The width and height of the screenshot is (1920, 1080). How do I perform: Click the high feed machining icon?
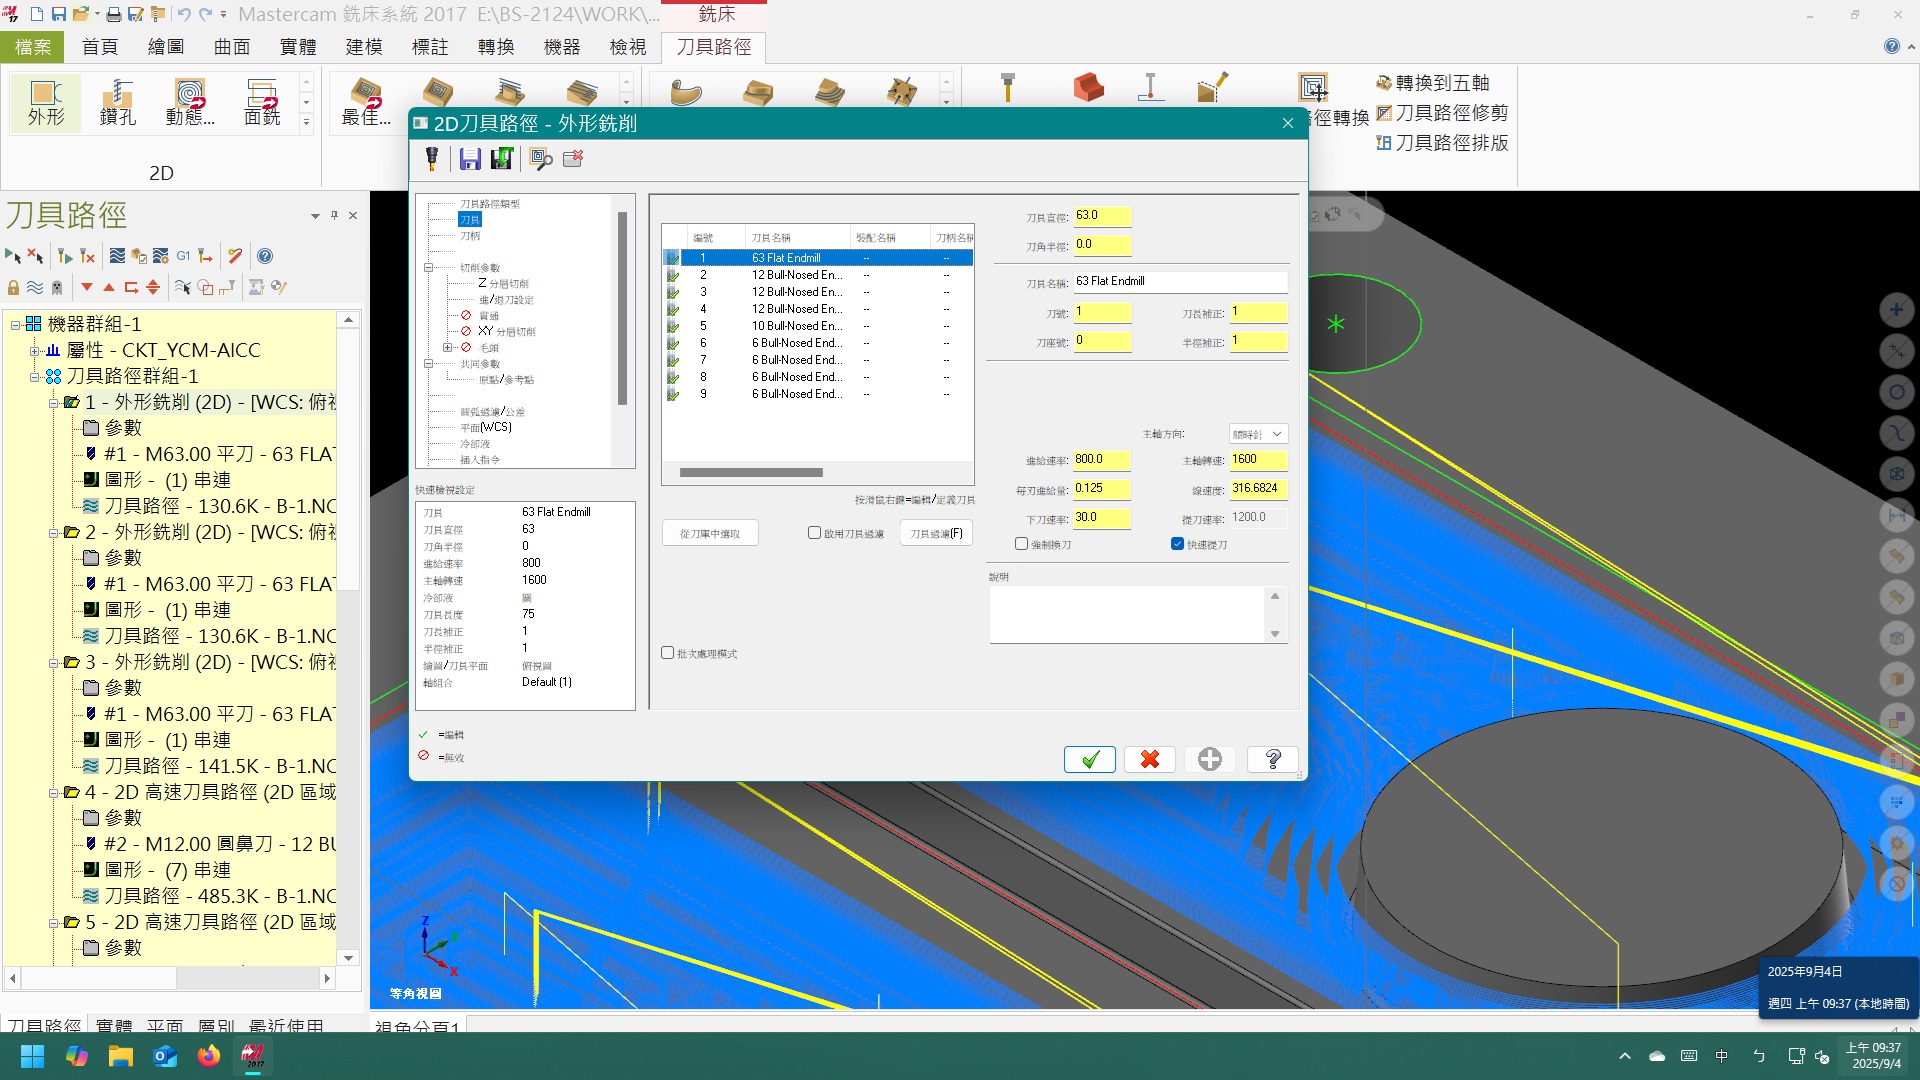click(205, 256)
